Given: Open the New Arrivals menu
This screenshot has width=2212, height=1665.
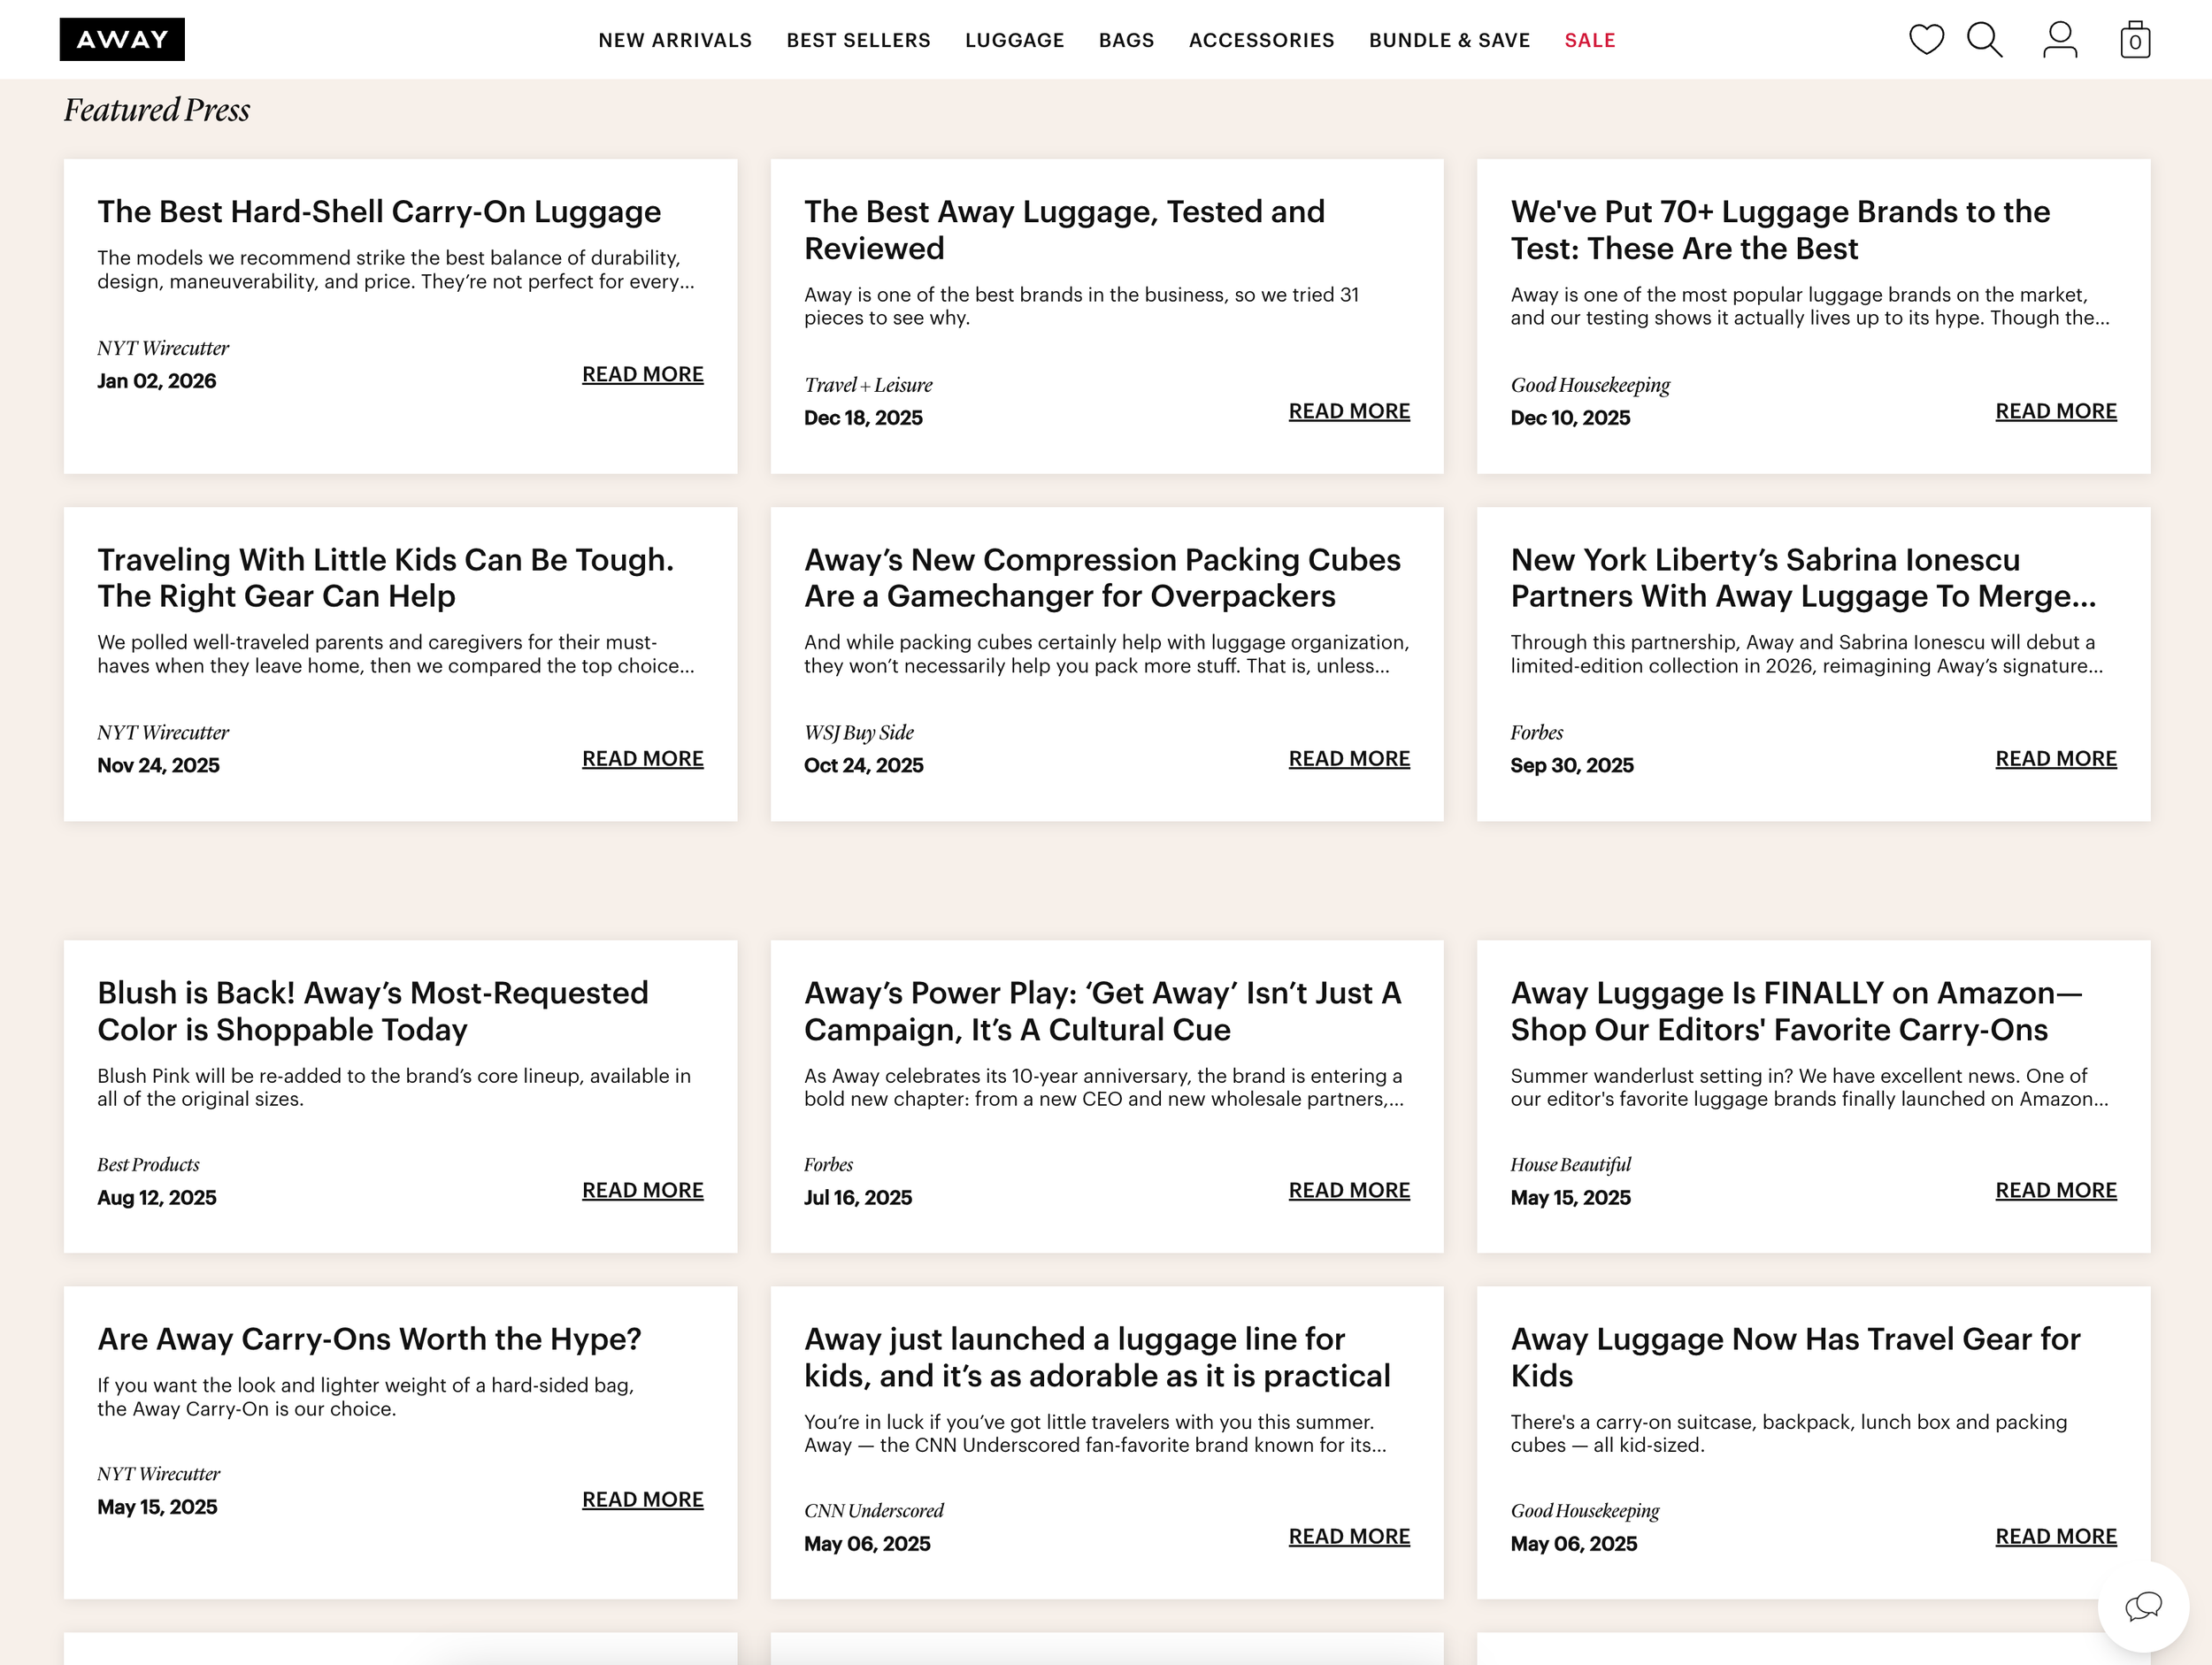Looking at the screenshot, I should click(675, 40).
